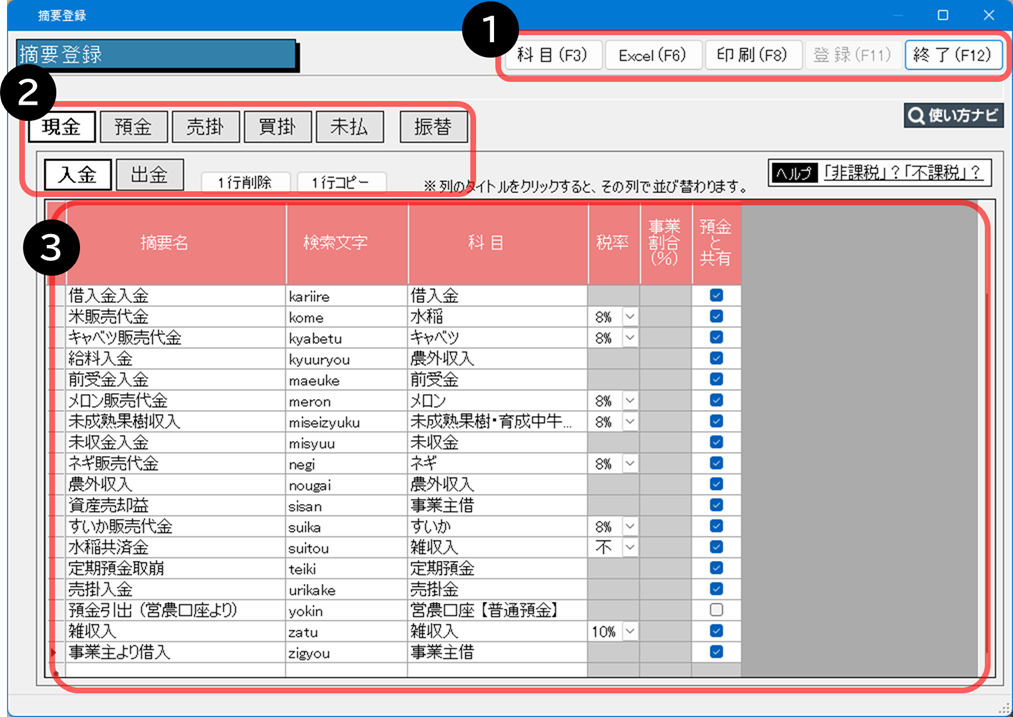Toggle 預金と共有 checkbox for 借入金入金 row
Viewport: 1013px width, 717px height.
(x=716, y=296)
